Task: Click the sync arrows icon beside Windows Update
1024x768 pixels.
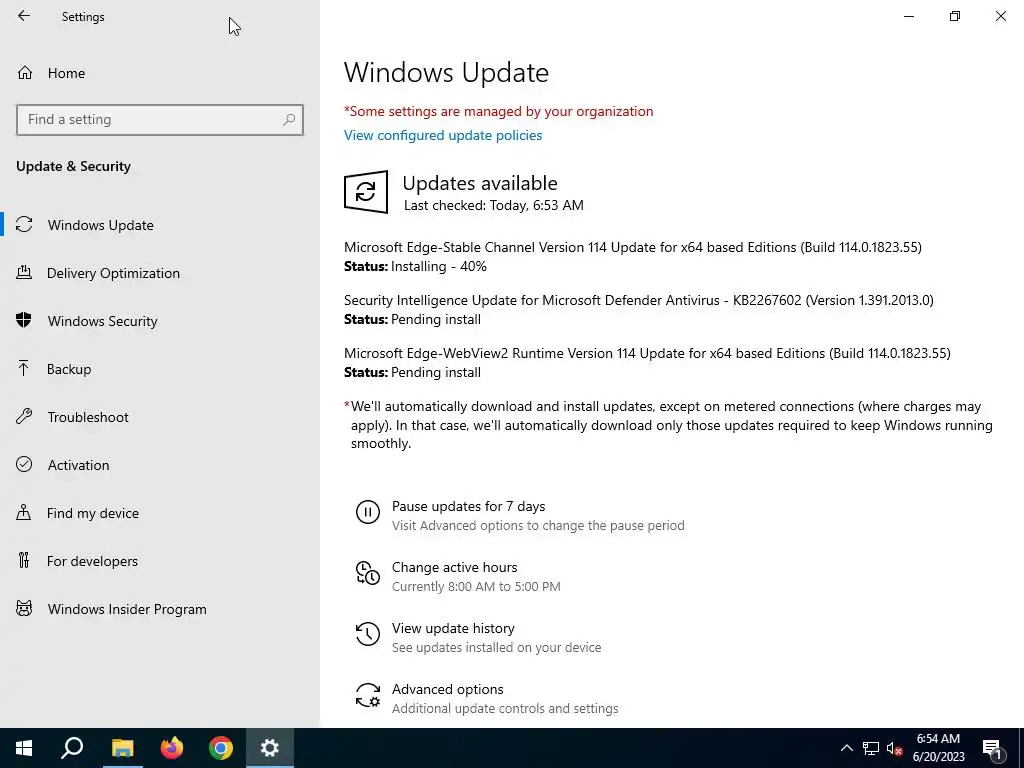Action: tap(24, 225)
